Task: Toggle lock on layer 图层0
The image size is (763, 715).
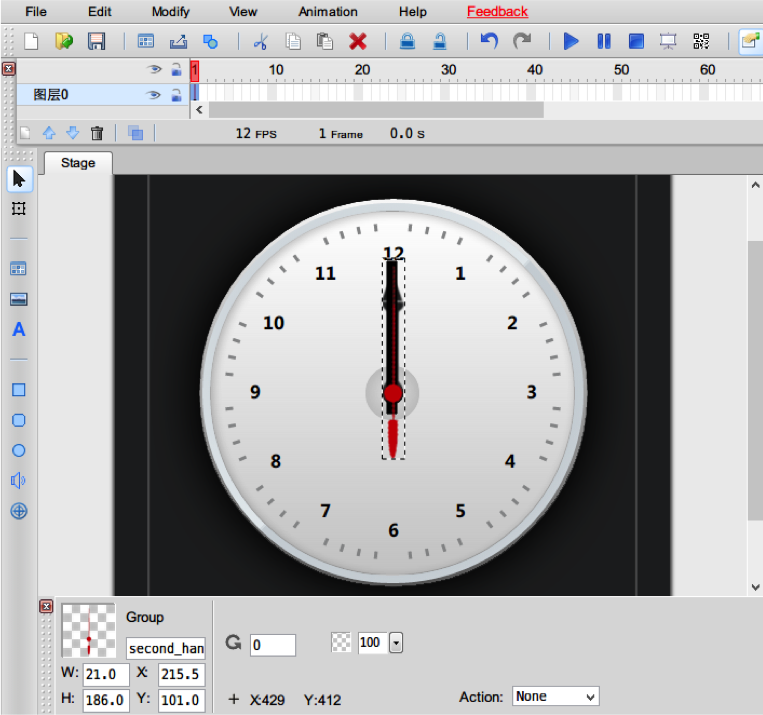Action: tap(176, 95)
